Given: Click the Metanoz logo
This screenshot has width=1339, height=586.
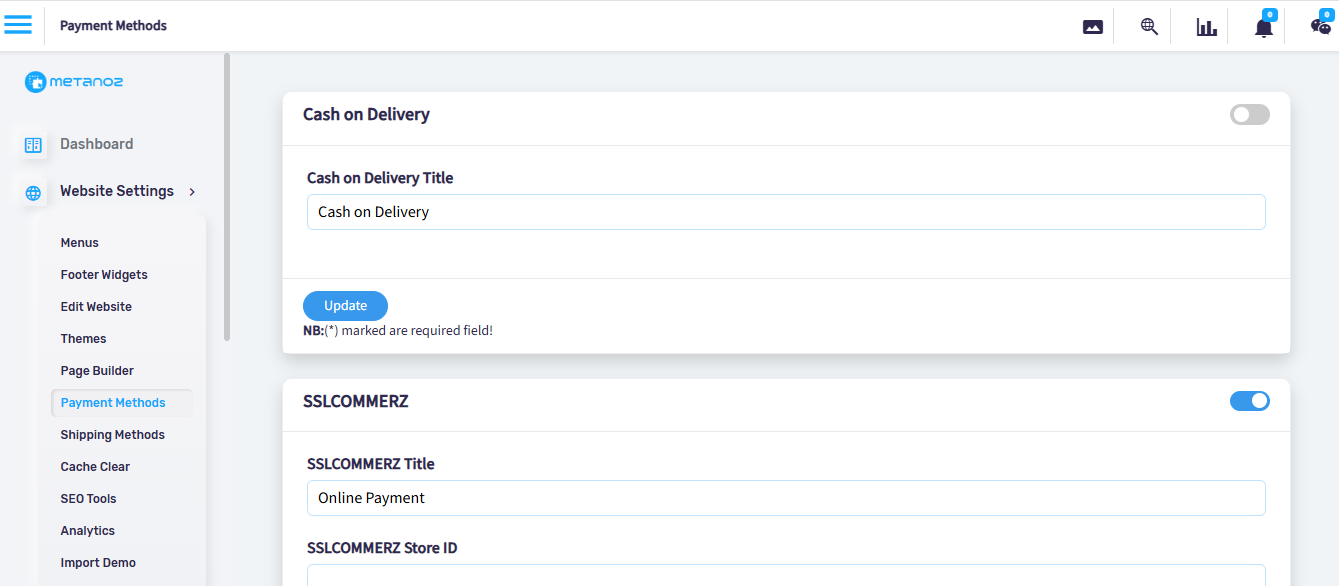Looking at the screenshot, I should click(x=74, y=82).
